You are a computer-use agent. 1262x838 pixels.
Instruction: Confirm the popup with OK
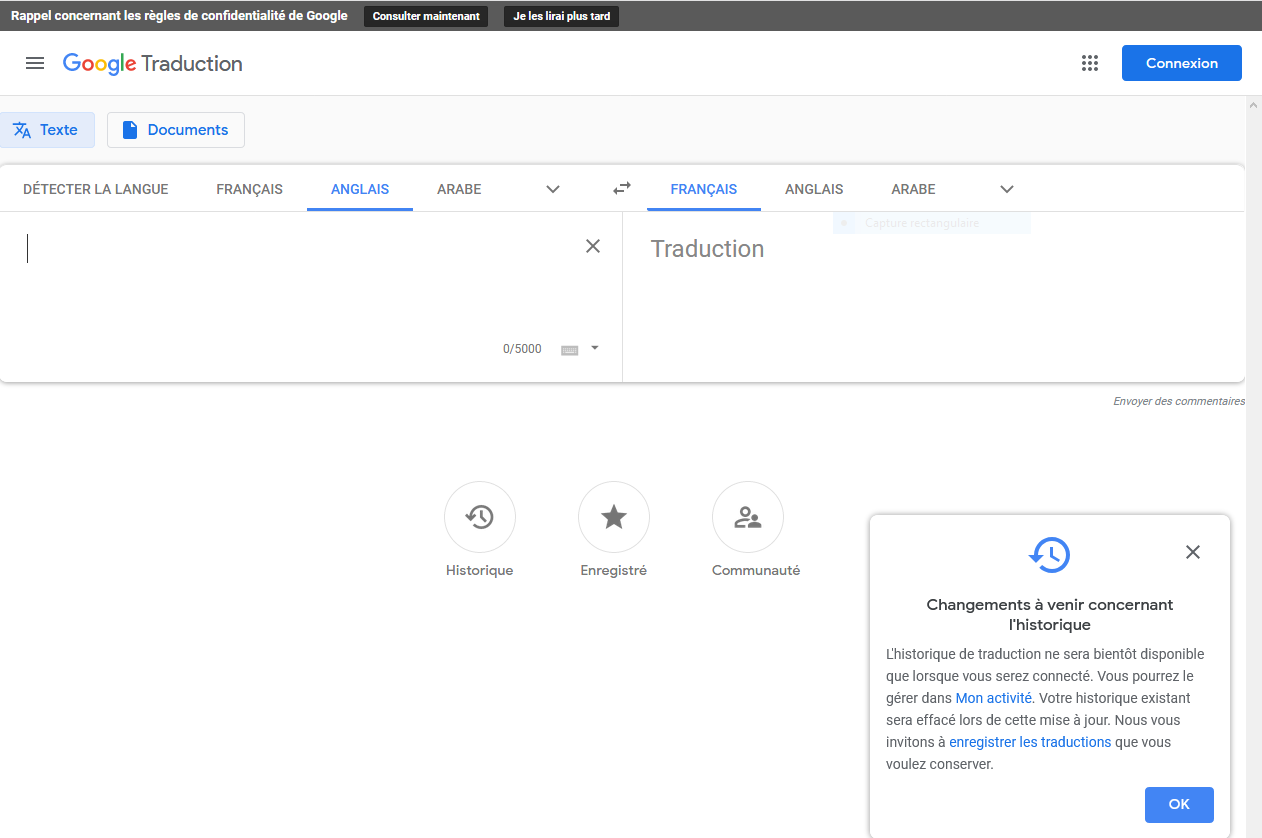coord(1179,804)
